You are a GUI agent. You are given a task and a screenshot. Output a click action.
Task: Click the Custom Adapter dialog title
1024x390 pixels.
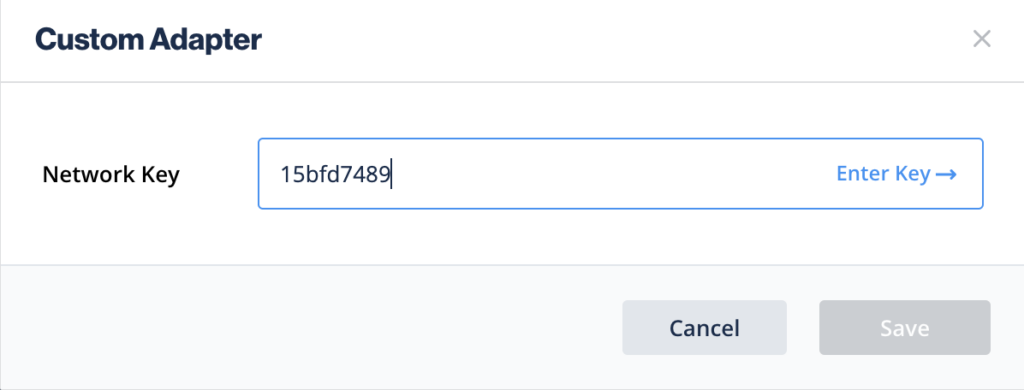coord(148,40)
